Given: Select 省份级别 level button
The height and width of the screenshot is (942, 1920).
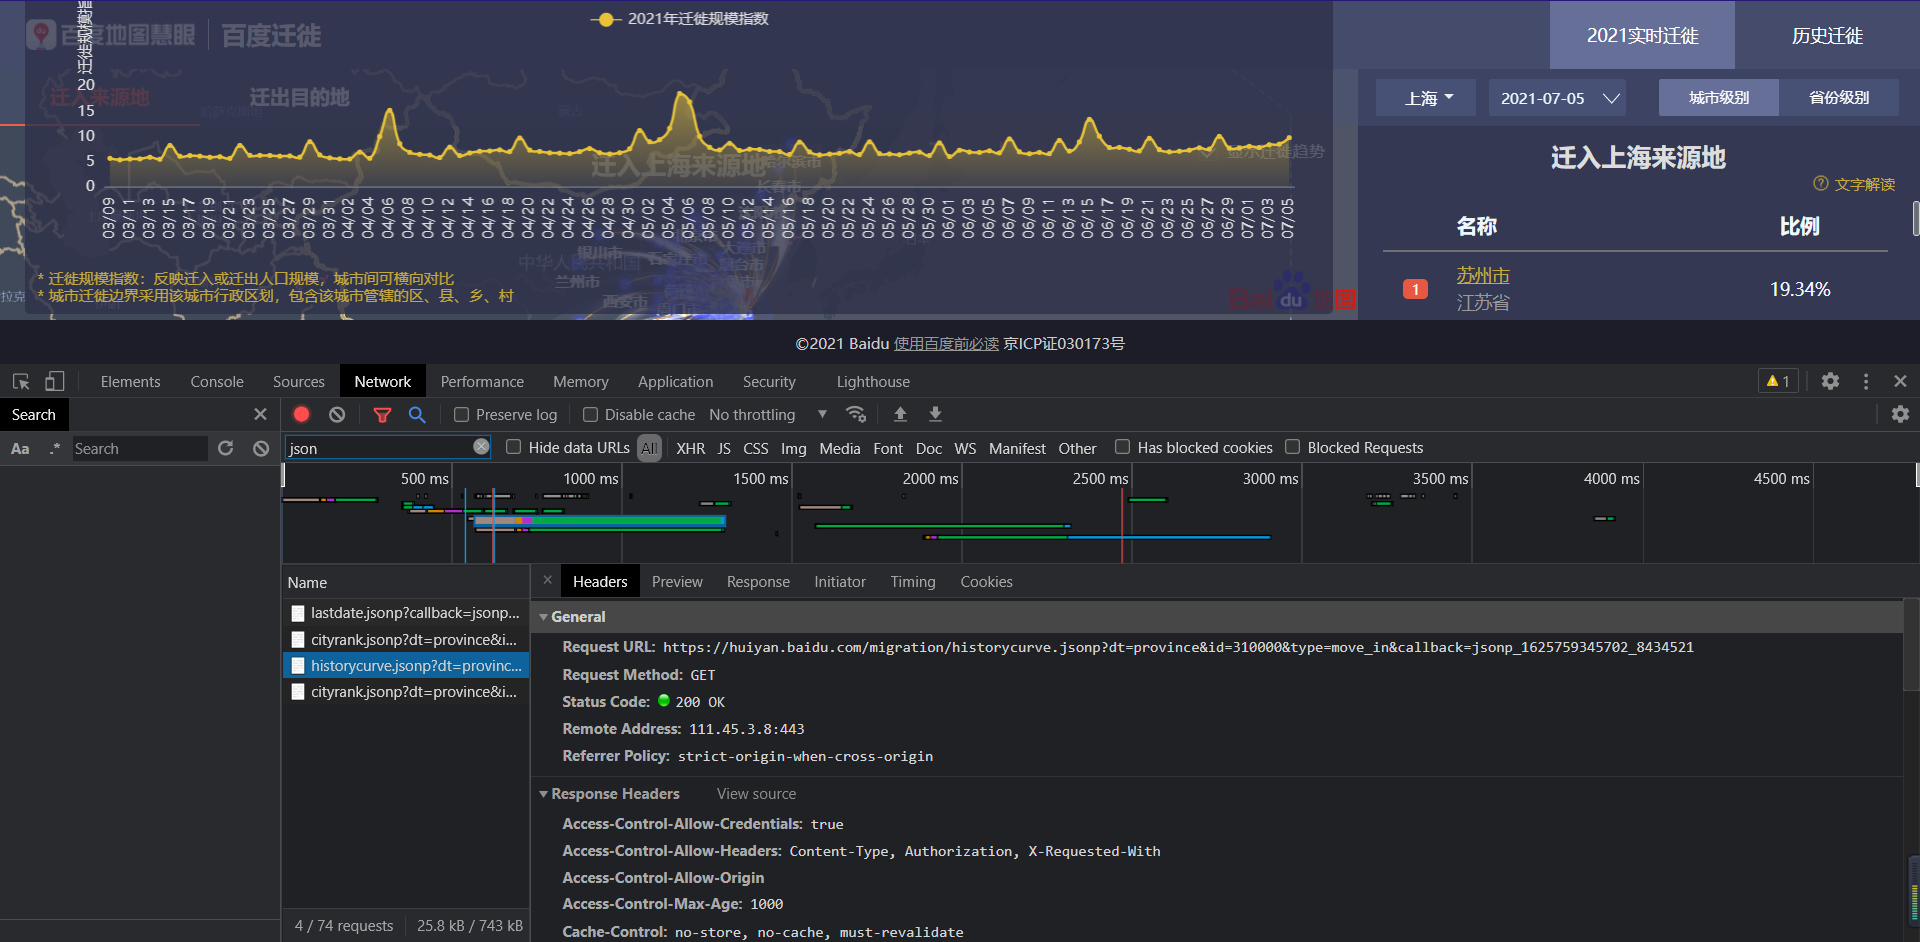Looking at the screenshot, I should click(x=1839, y=98).
